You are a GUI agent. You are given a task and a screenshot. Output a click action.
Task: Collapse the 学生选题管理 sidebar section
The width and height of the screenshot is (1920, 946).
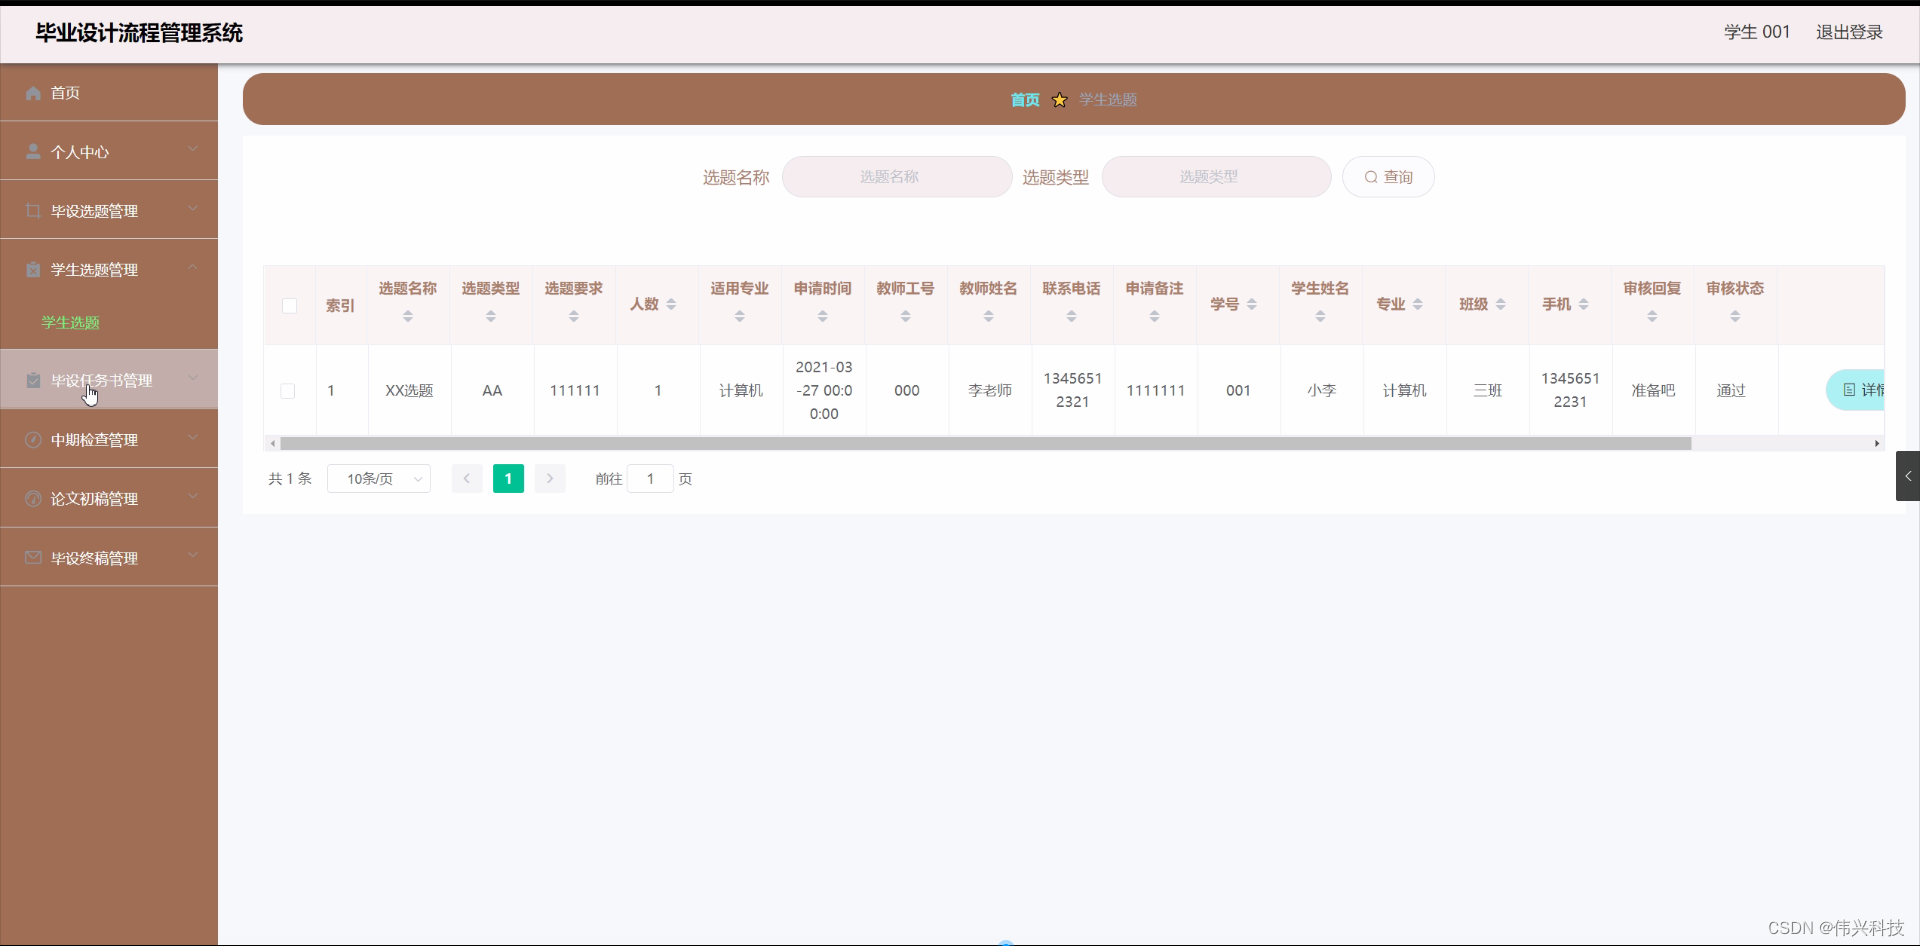point(193,268)
